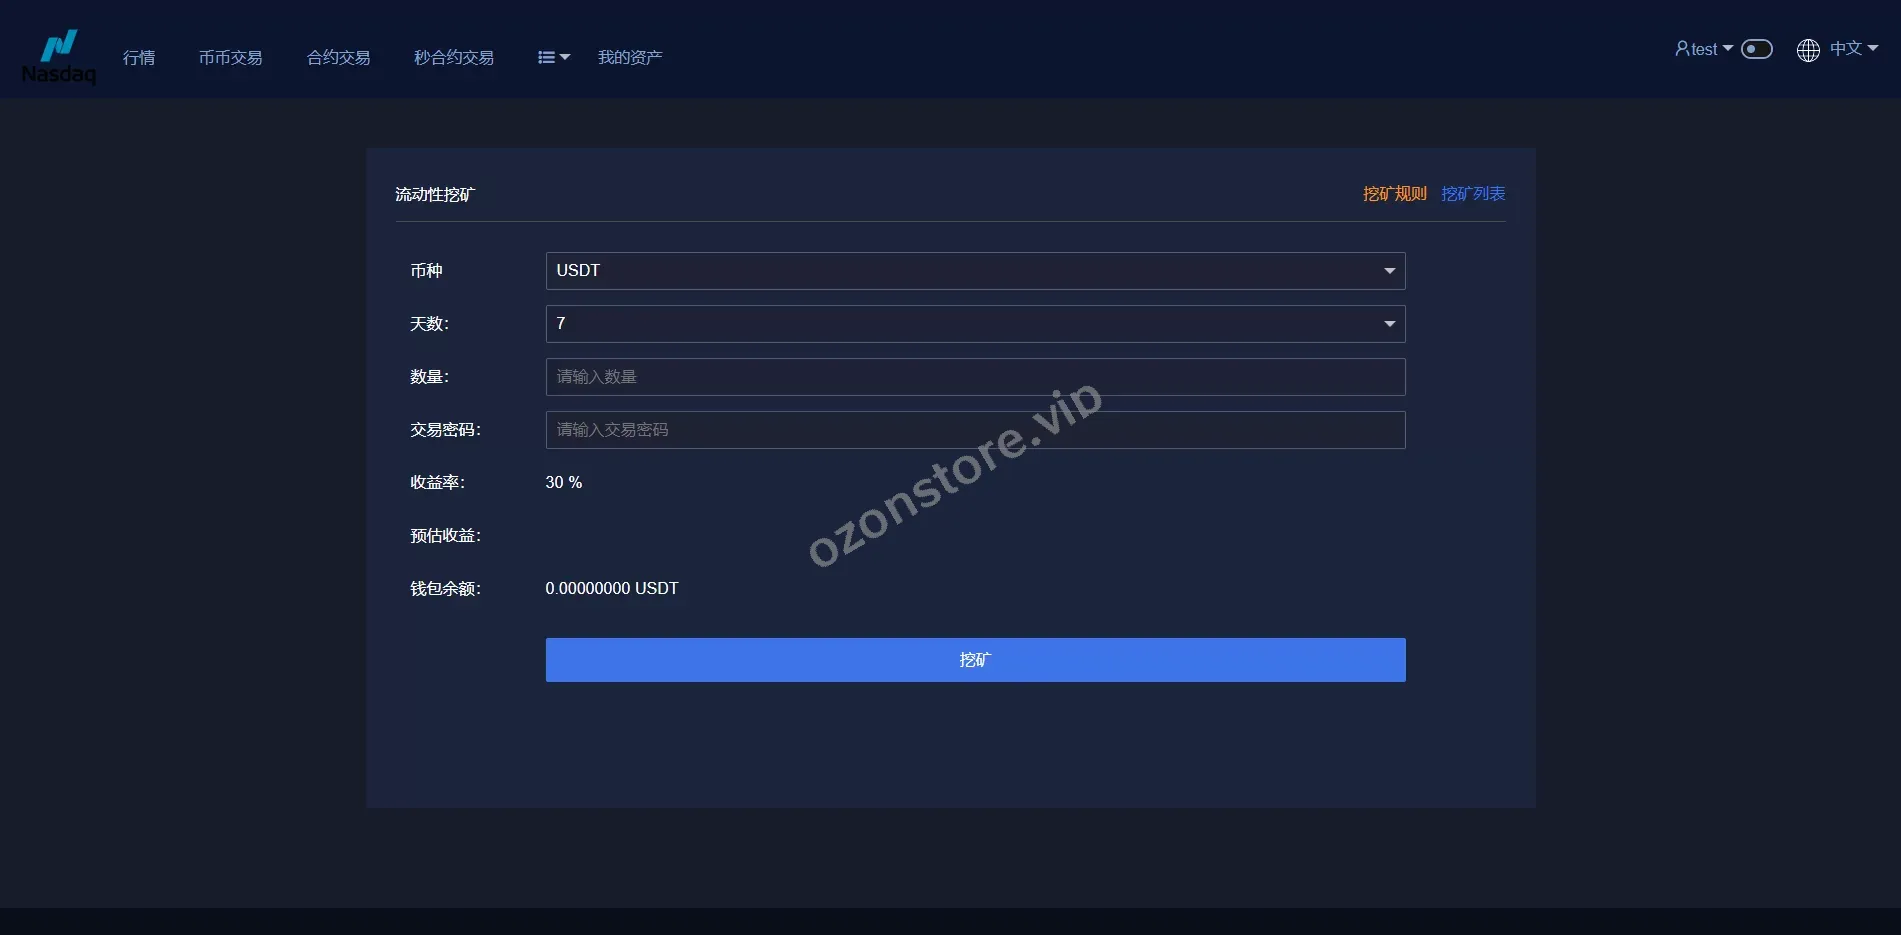
Task: Click the globe language icon
Action: click(x=1808, y=50)
